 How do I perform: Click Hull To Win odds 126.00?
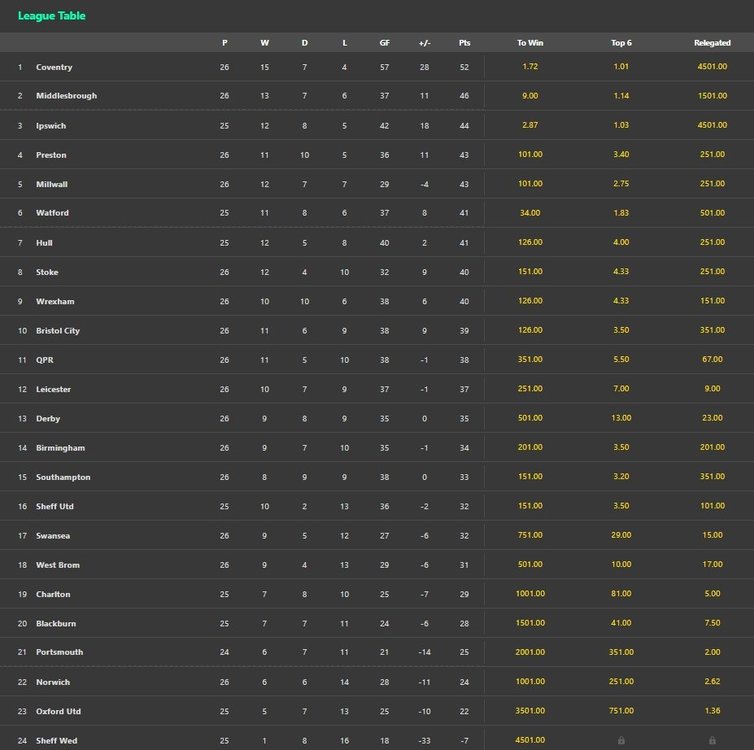click(530, 242)
